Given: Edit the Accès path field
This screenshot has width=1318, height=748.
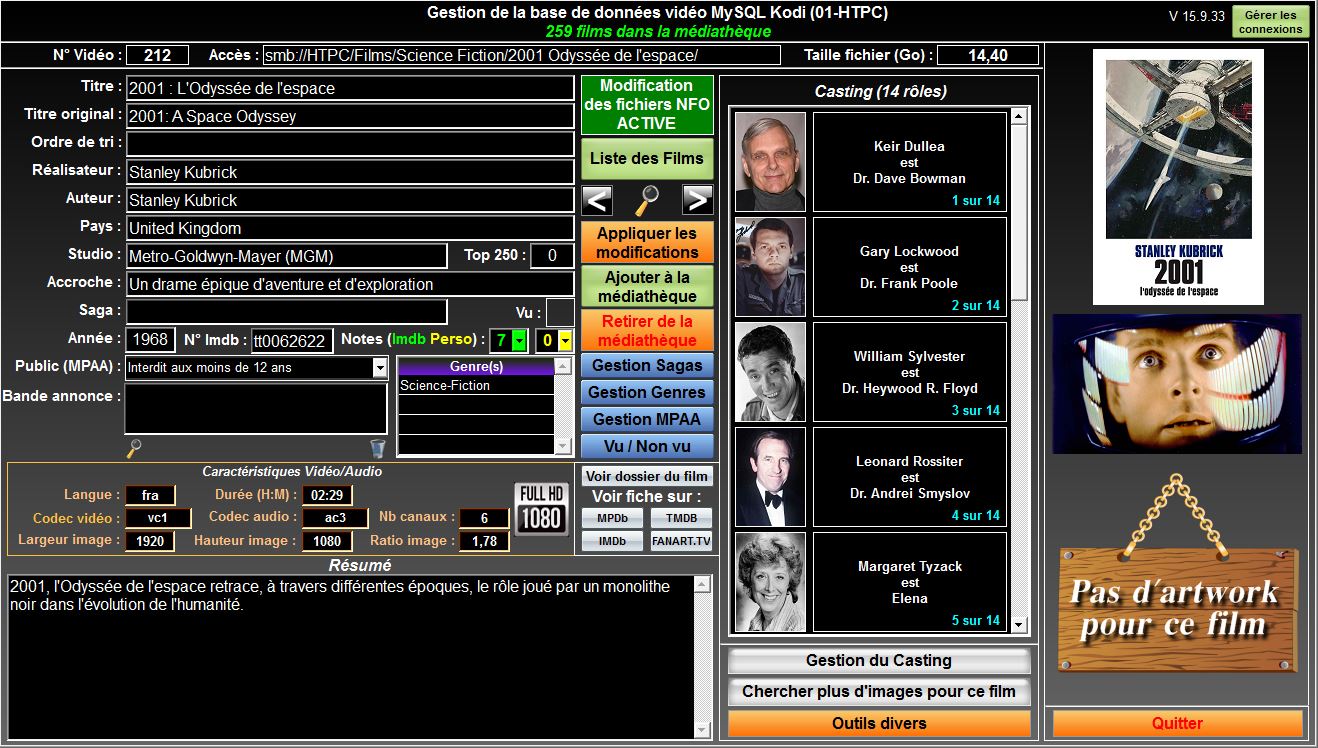Looking at the screenshot, I should pos(521,55).
